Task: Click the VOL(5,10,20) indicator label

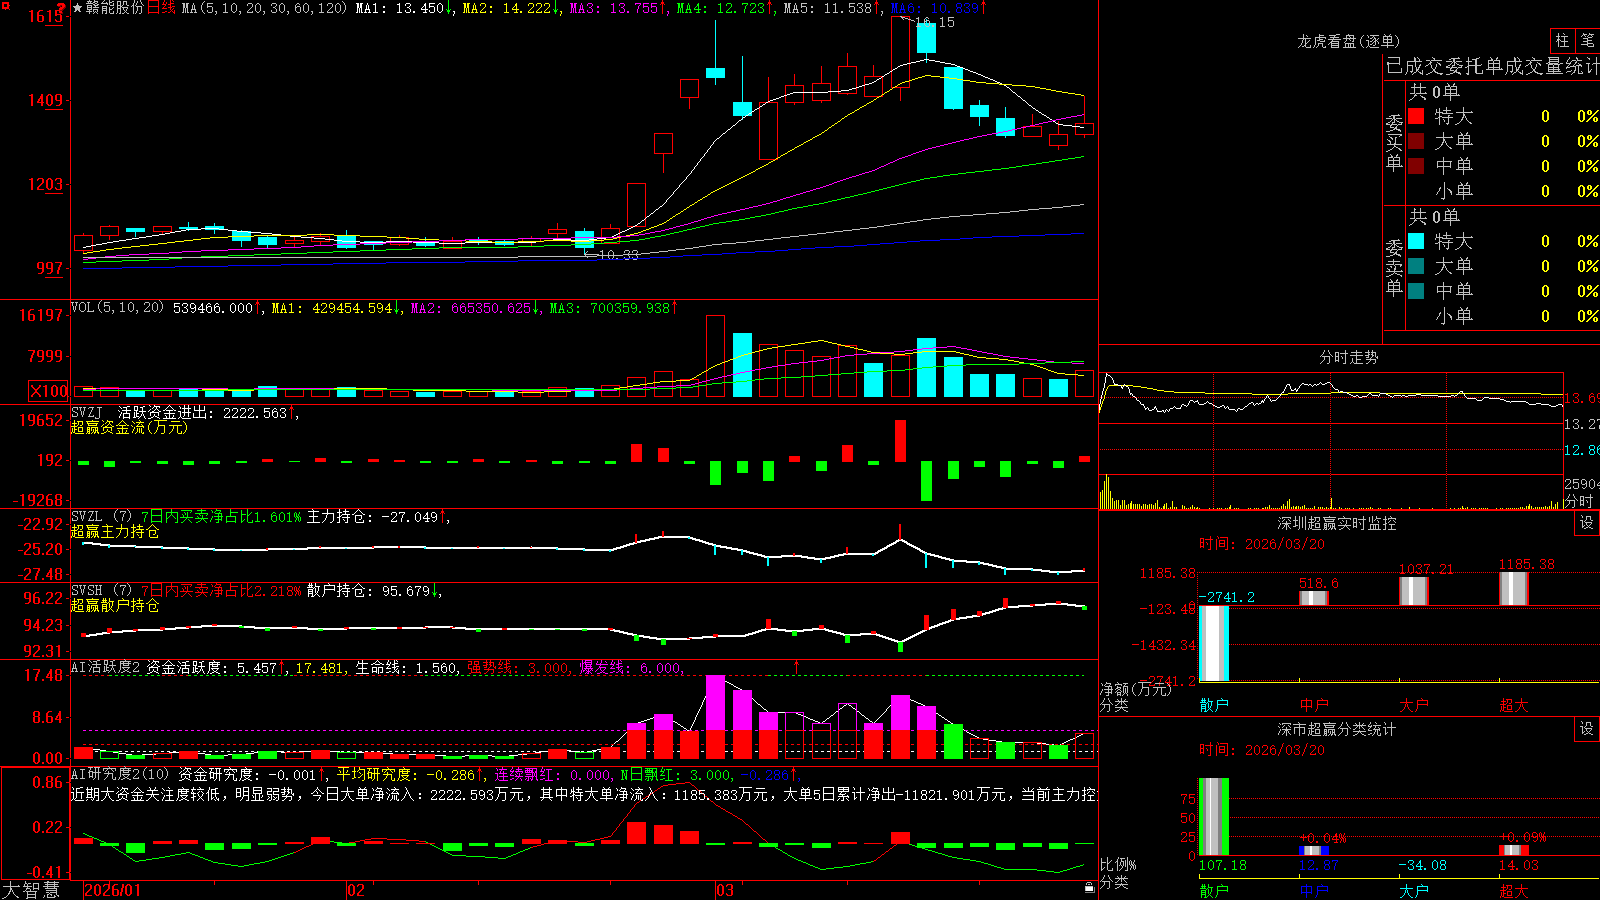Action: 117,308
